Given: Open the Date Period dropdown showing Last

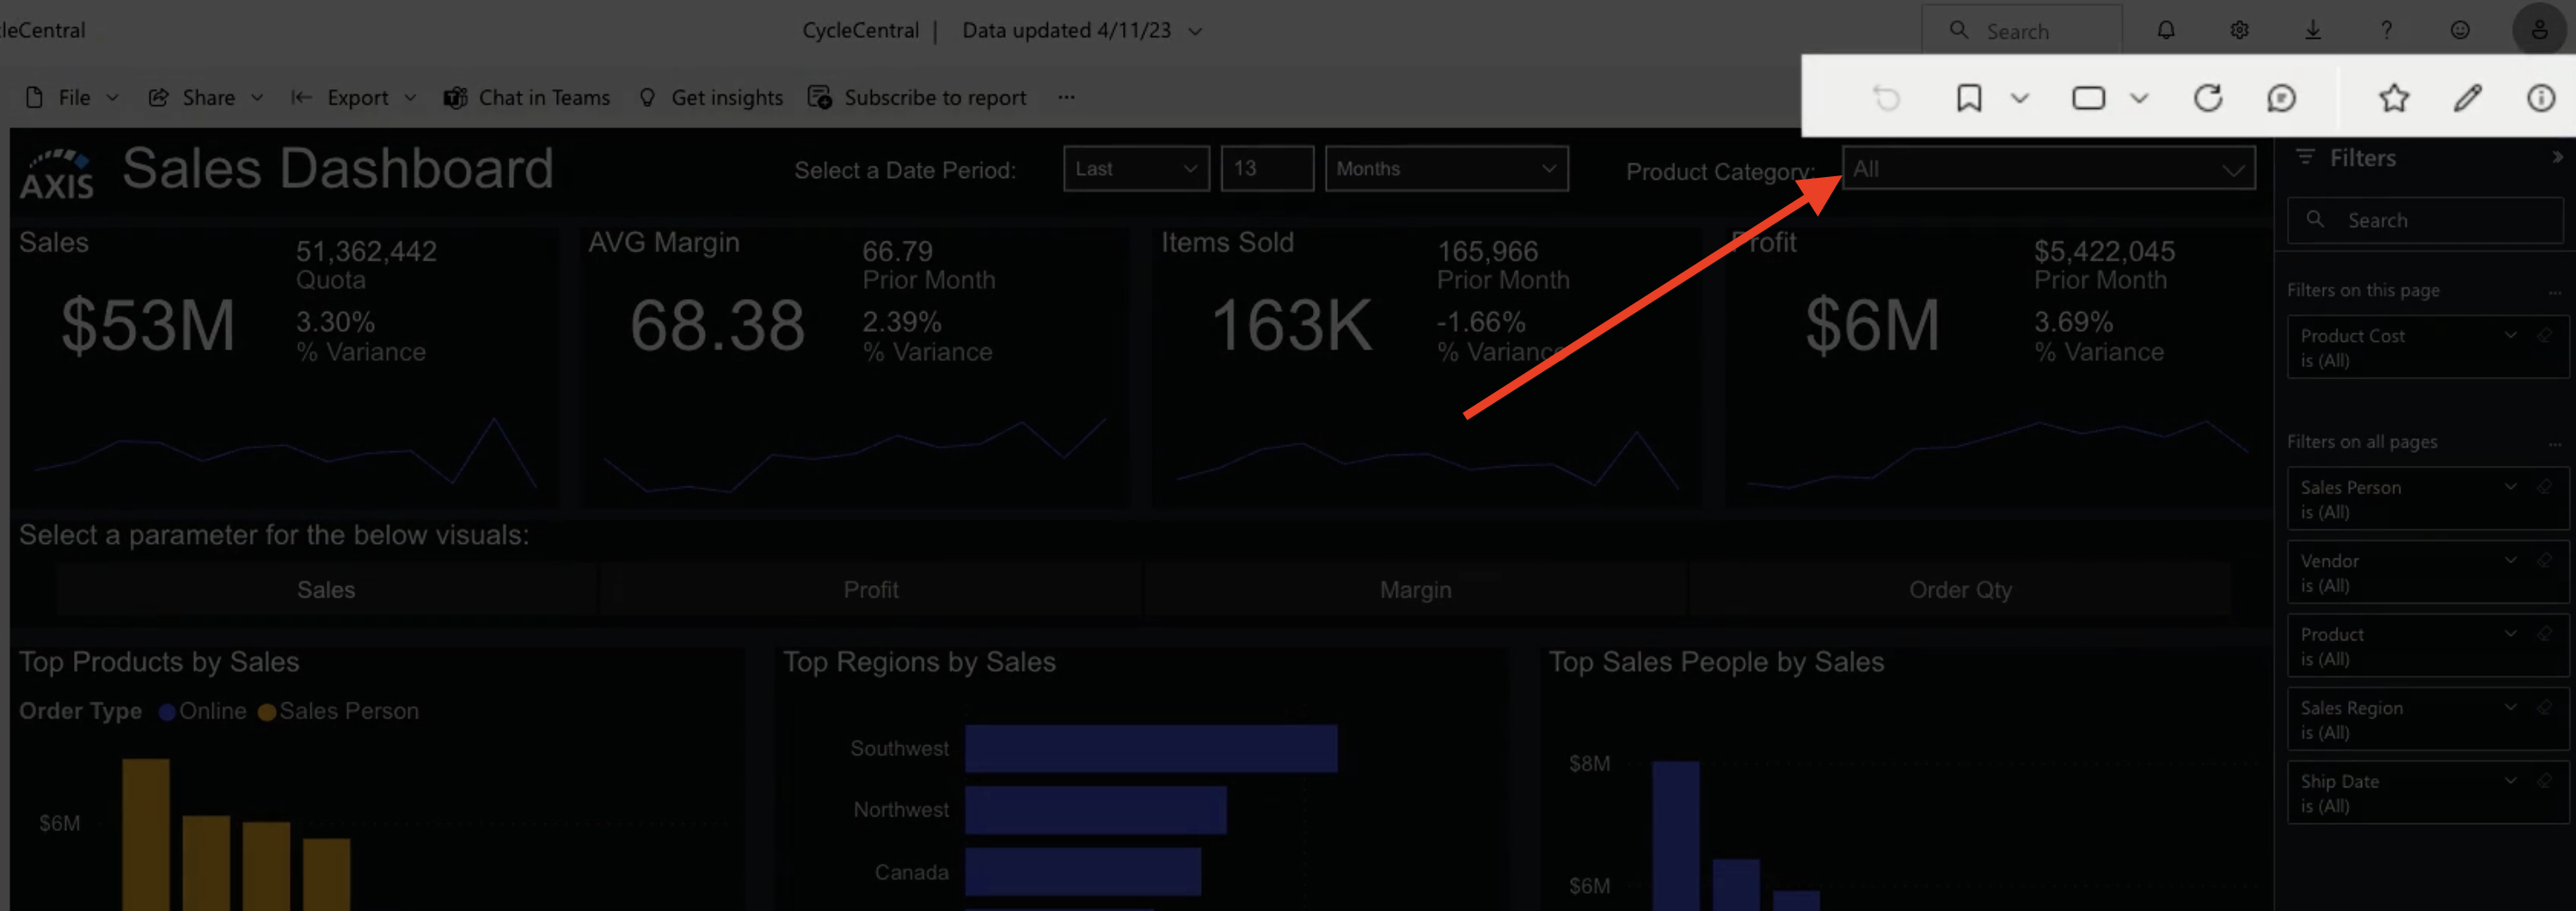Looking at the screenshot, I should (1136, 168).
